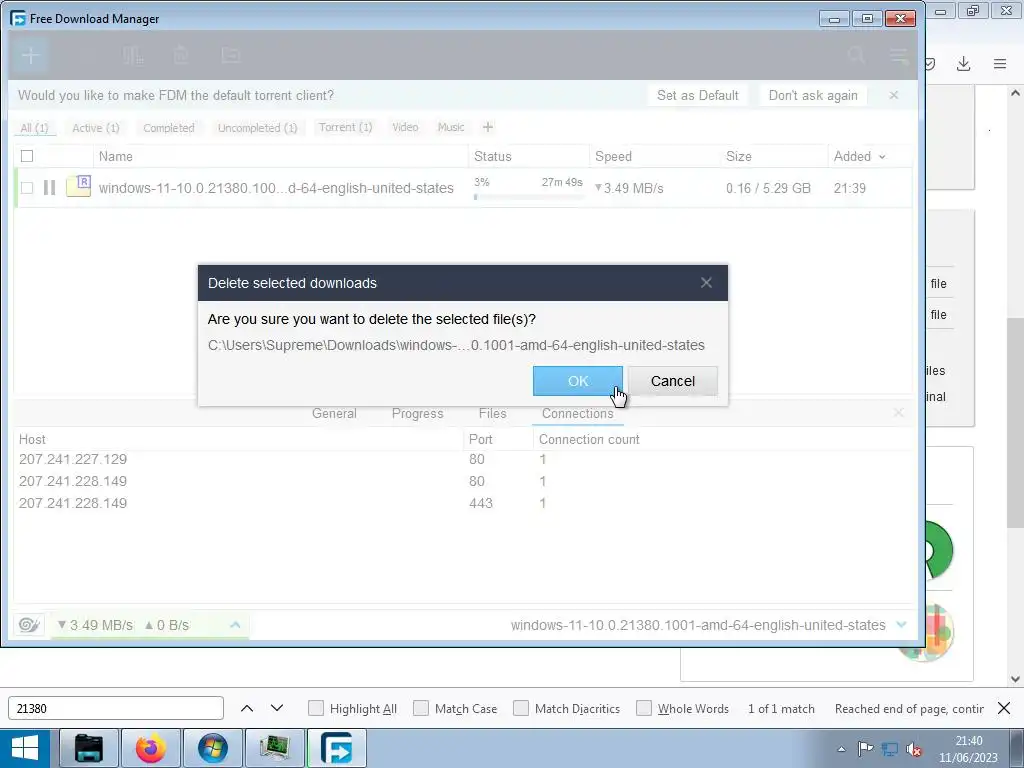Click the yellow file type icon in download row

point(78,187)
